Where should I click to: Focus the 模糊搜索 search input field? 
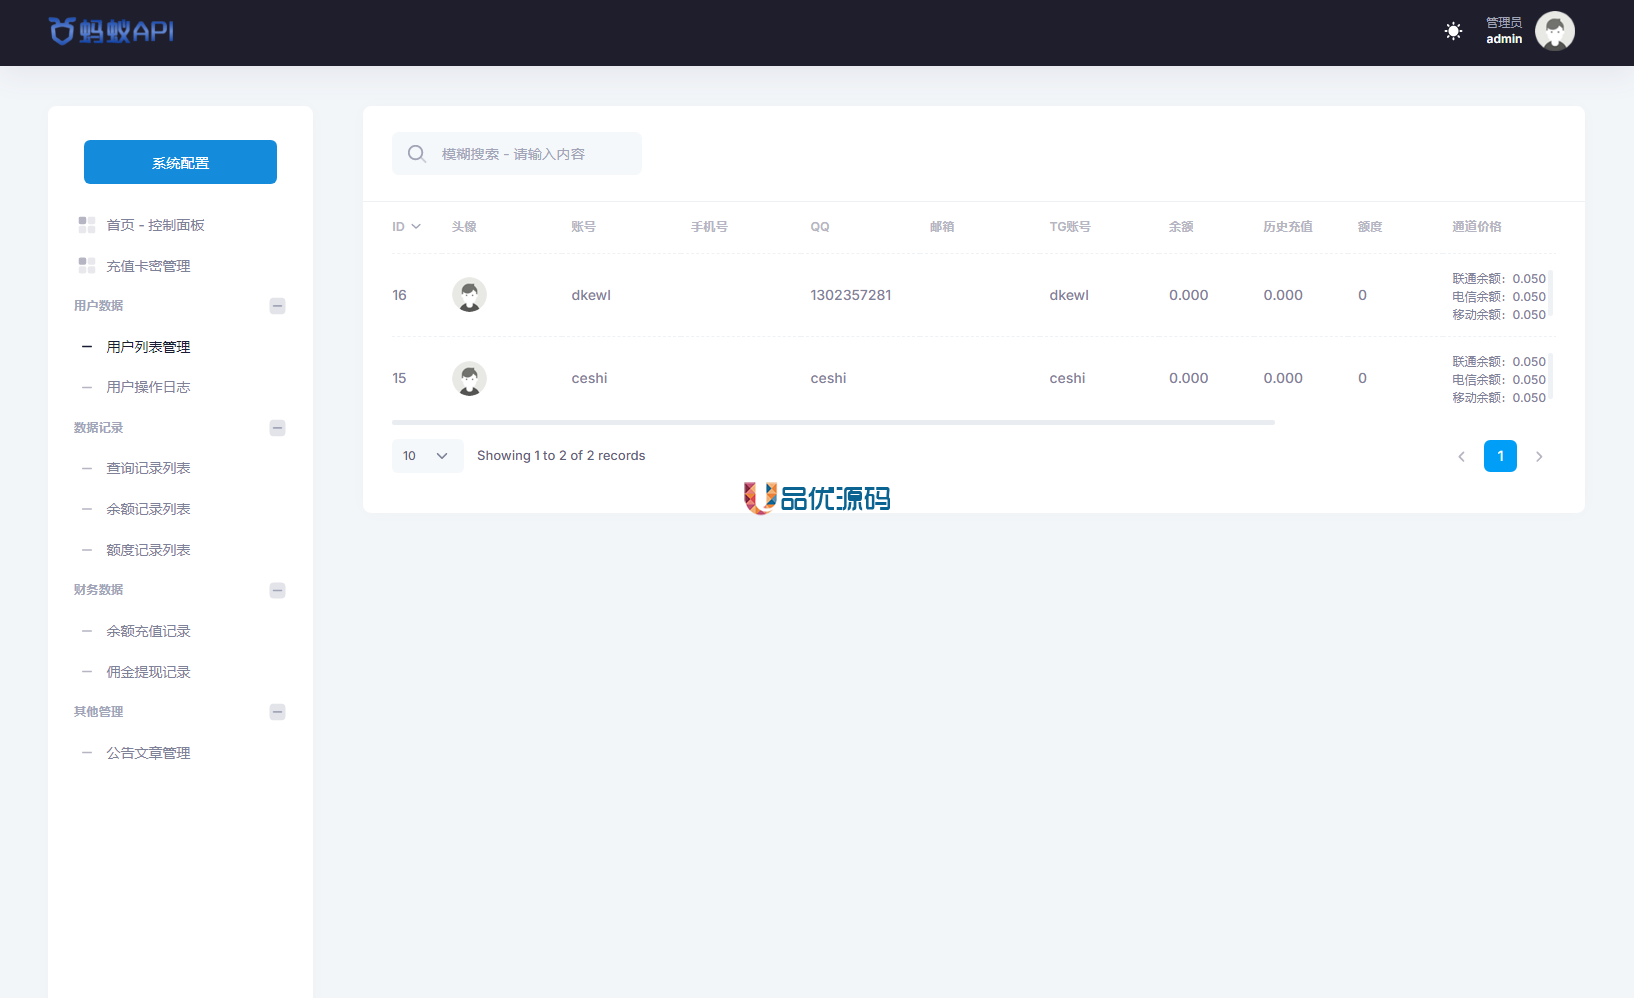click(x=516, y=153)
